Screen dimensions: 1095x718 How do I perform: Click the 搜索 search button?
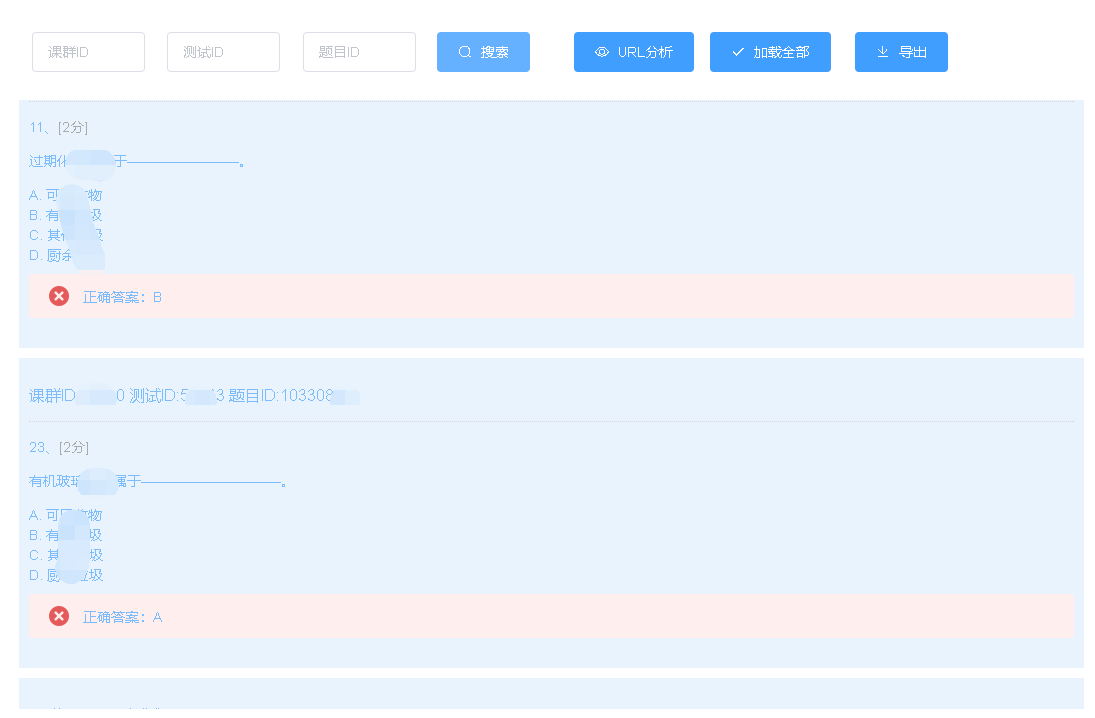click(483, 52)
